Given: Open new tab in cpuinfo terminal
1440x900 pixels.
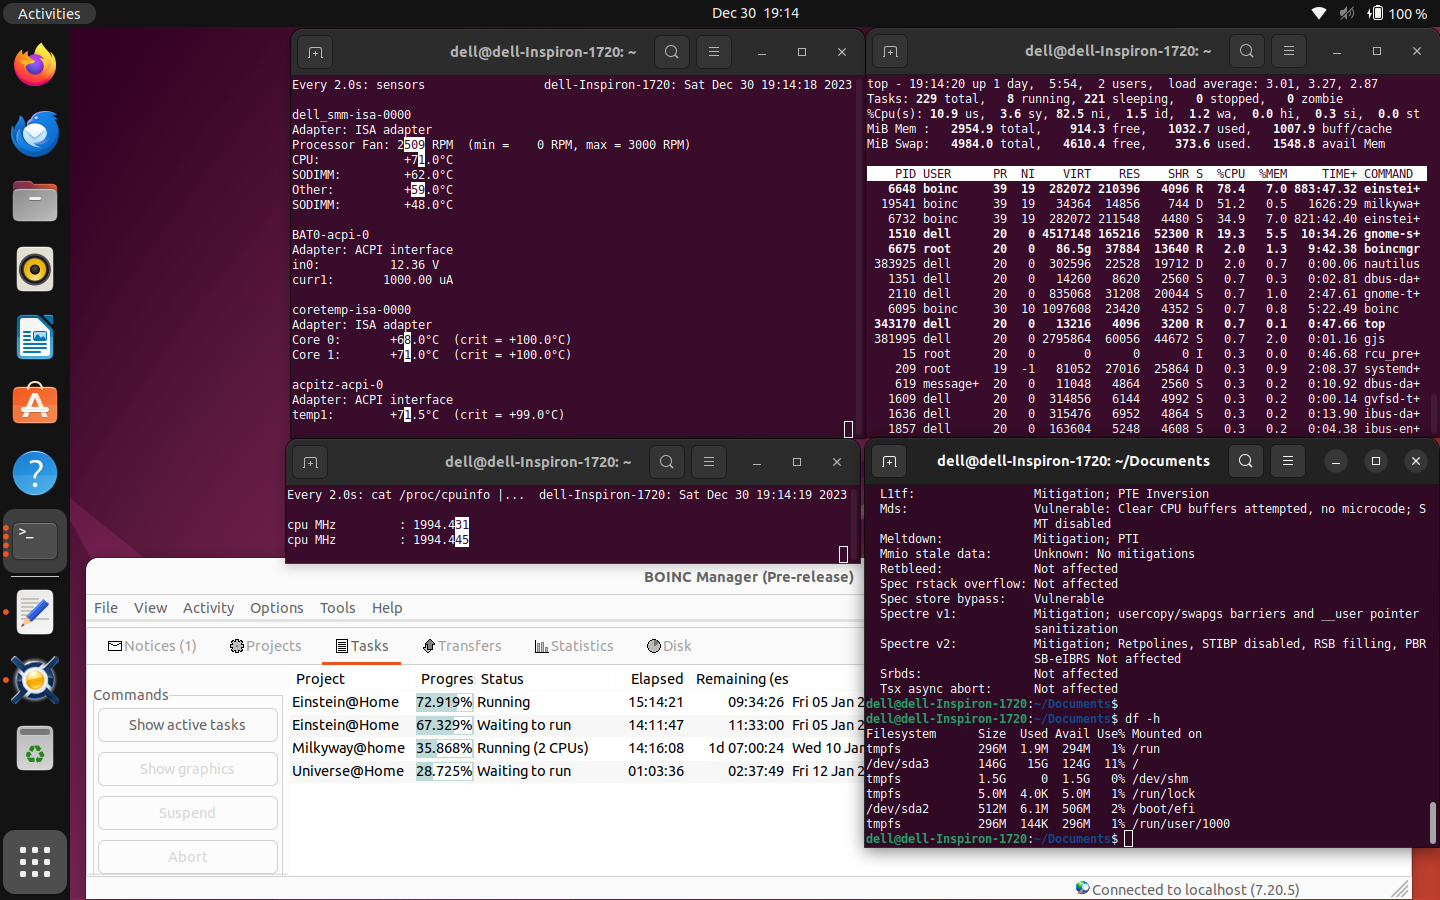Looking at the screenshot, I should [x=310, y=462].
